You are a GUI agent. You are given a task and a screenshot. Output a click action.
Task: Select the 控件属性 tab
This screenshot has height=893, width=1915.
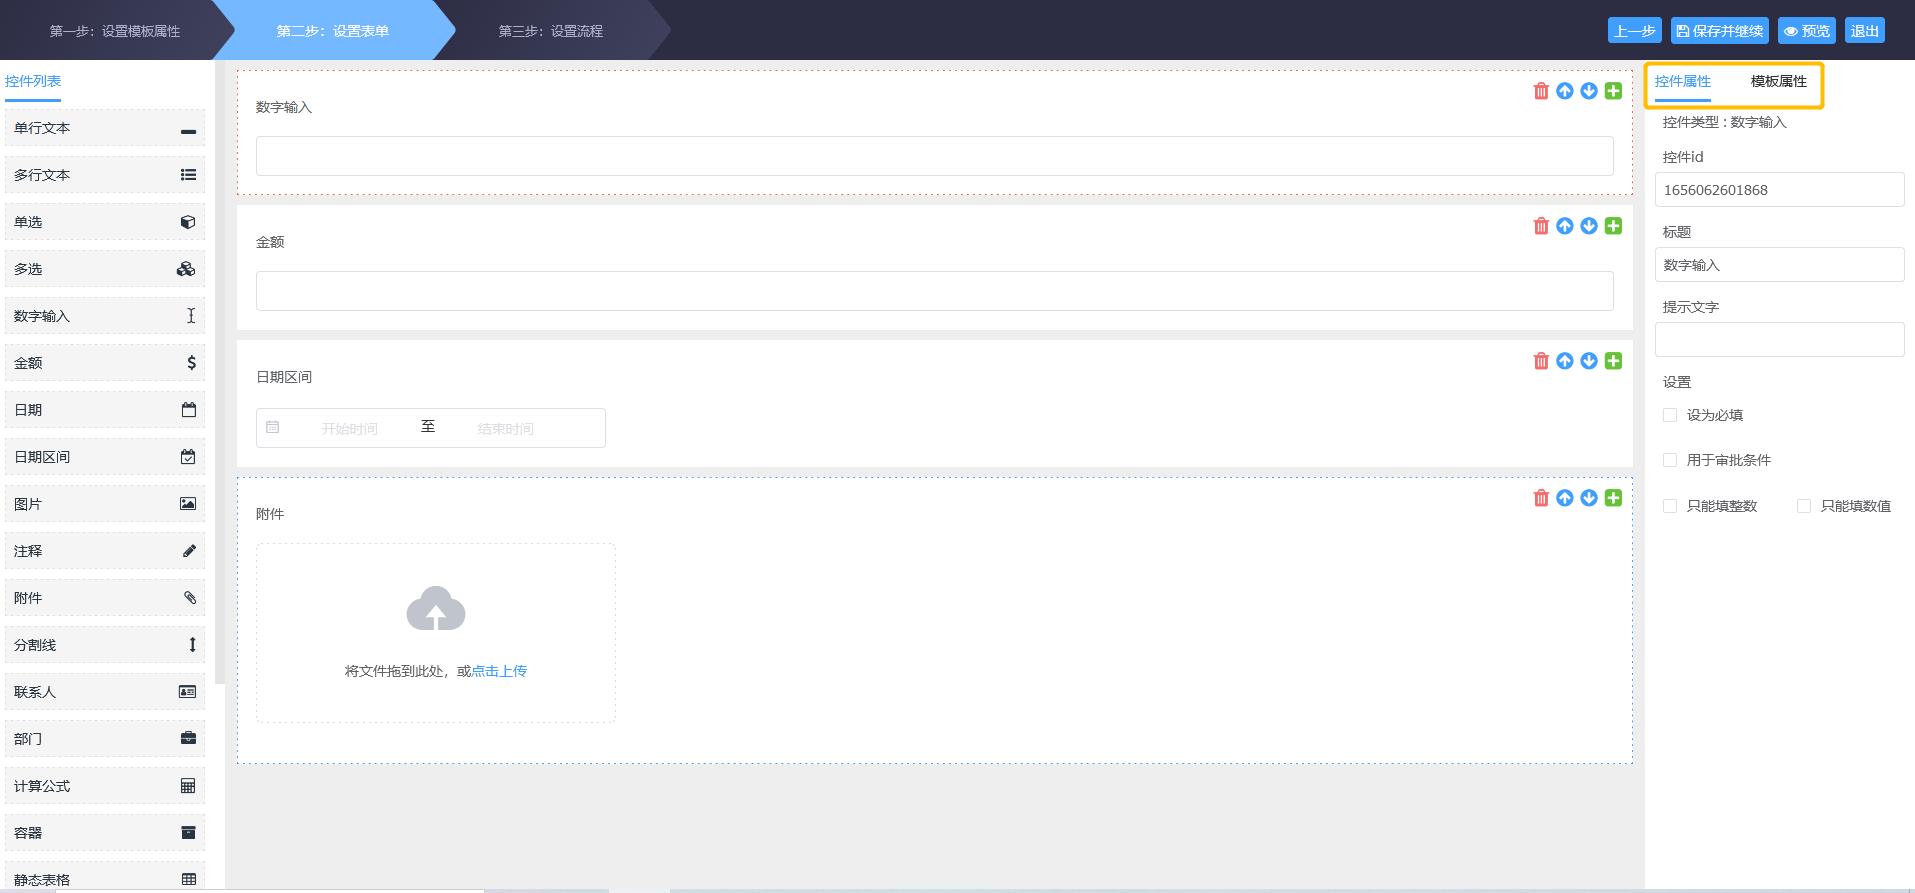1682,82
